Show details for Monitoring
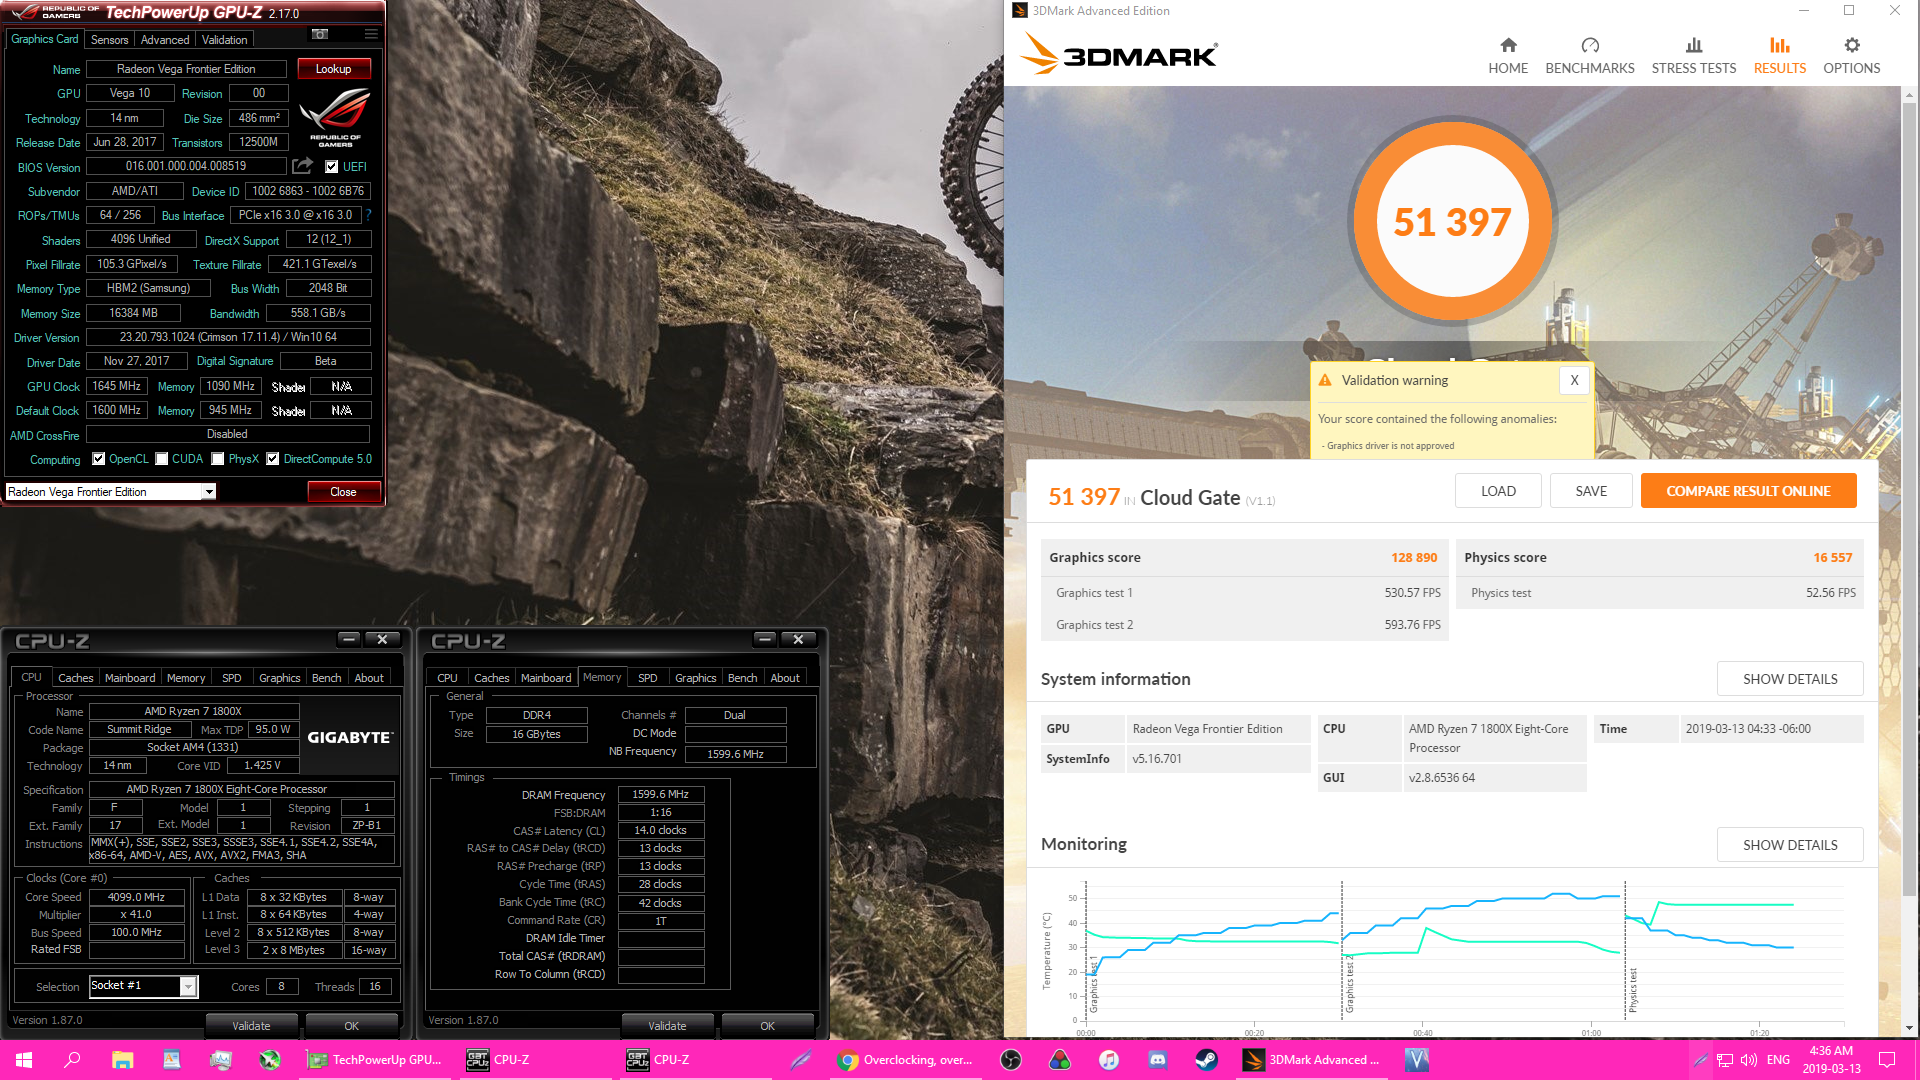The width and height of the screenshot is (1920, 1080). pos(1790,845)
